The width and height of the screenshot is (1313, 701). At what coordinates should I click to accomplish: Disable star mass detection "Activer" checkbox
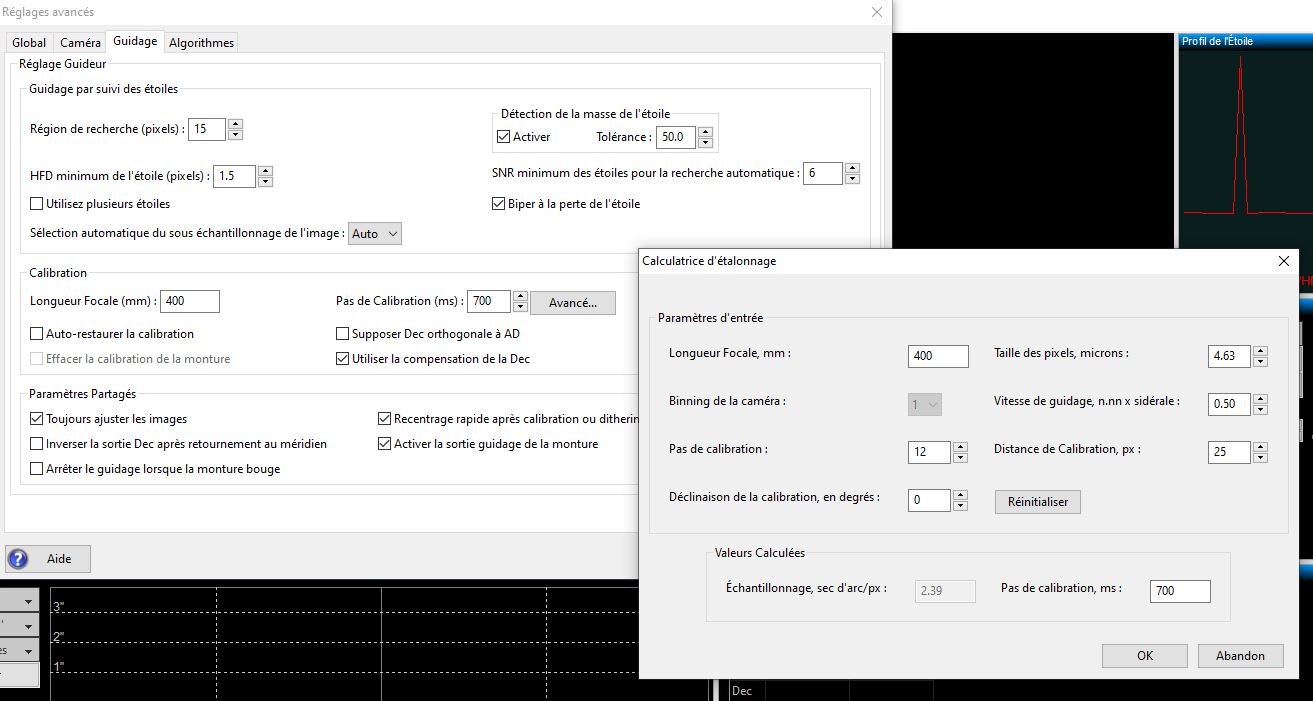[x=502, y=137]
